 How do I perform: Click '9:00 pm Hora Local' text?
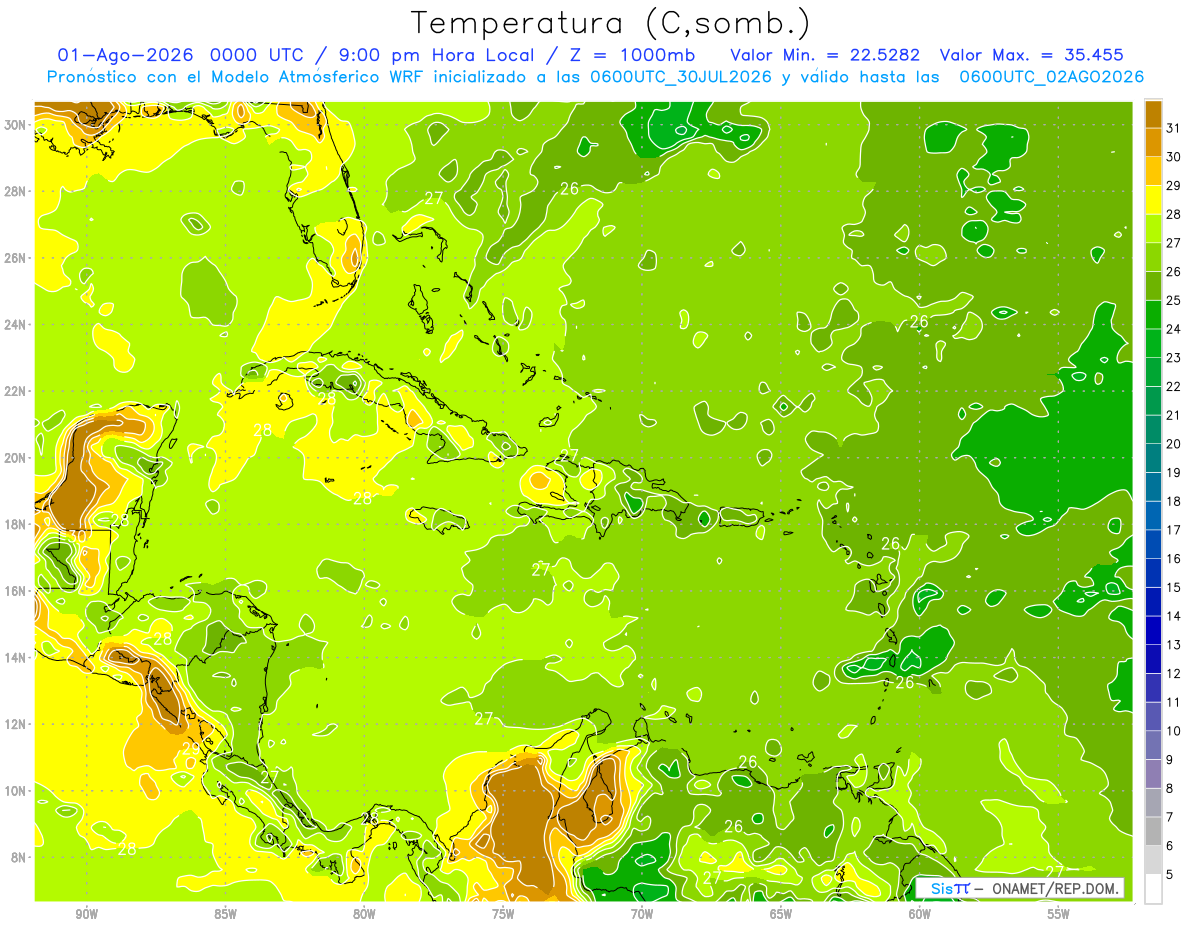[439, 55]
